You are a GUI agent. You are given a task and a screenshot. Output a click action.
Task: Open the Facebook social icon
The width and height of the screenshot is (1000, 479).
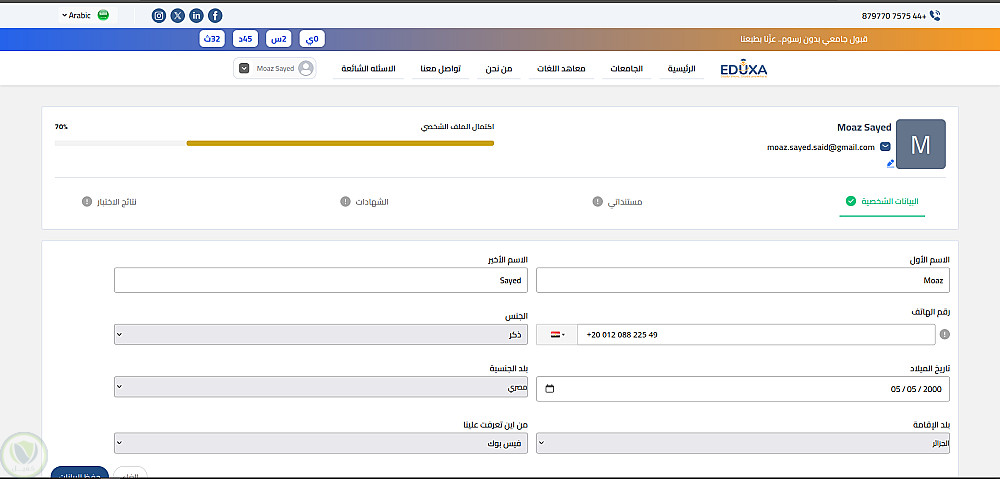tap(216, 16)
